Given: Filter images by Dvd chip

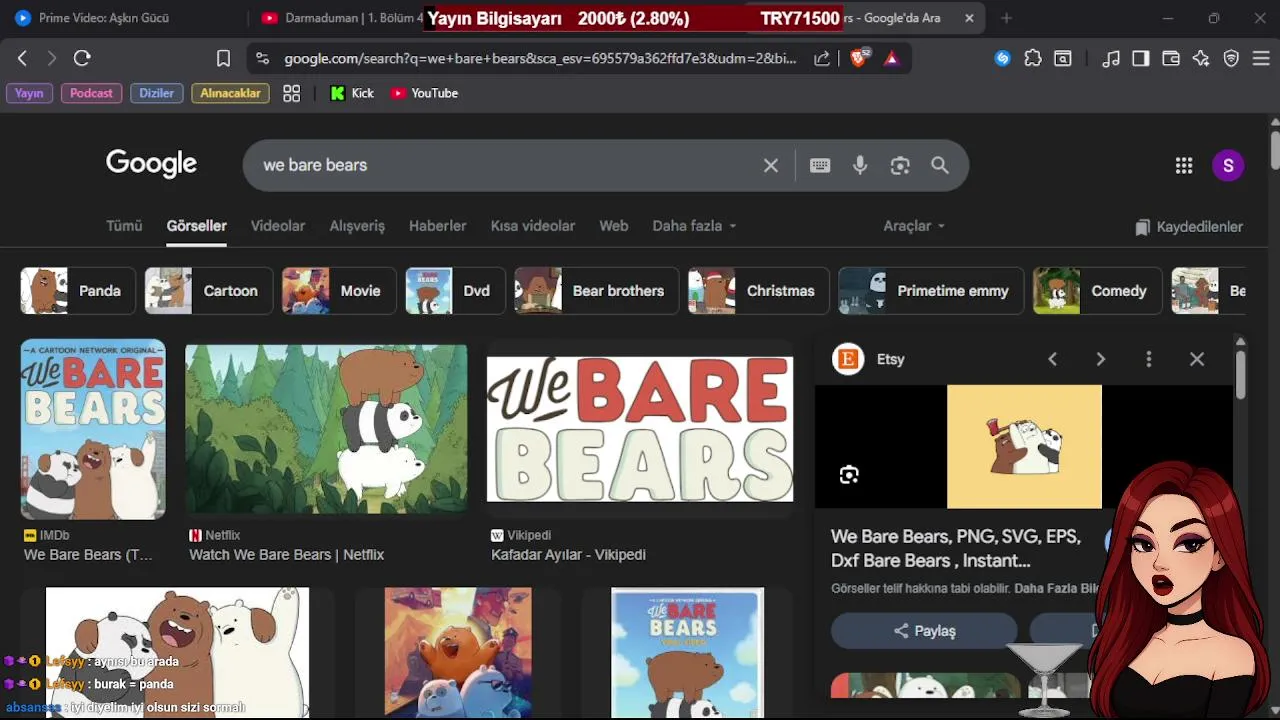Looking at the screenshot, I should (x=455, y=291).
